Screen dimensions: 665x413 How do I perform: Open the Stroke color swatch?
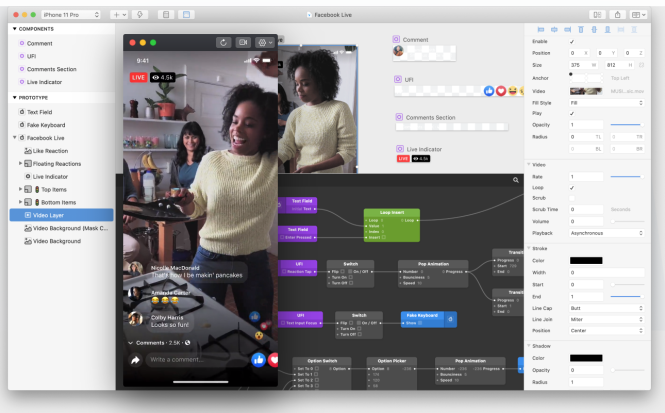point(586,260)
